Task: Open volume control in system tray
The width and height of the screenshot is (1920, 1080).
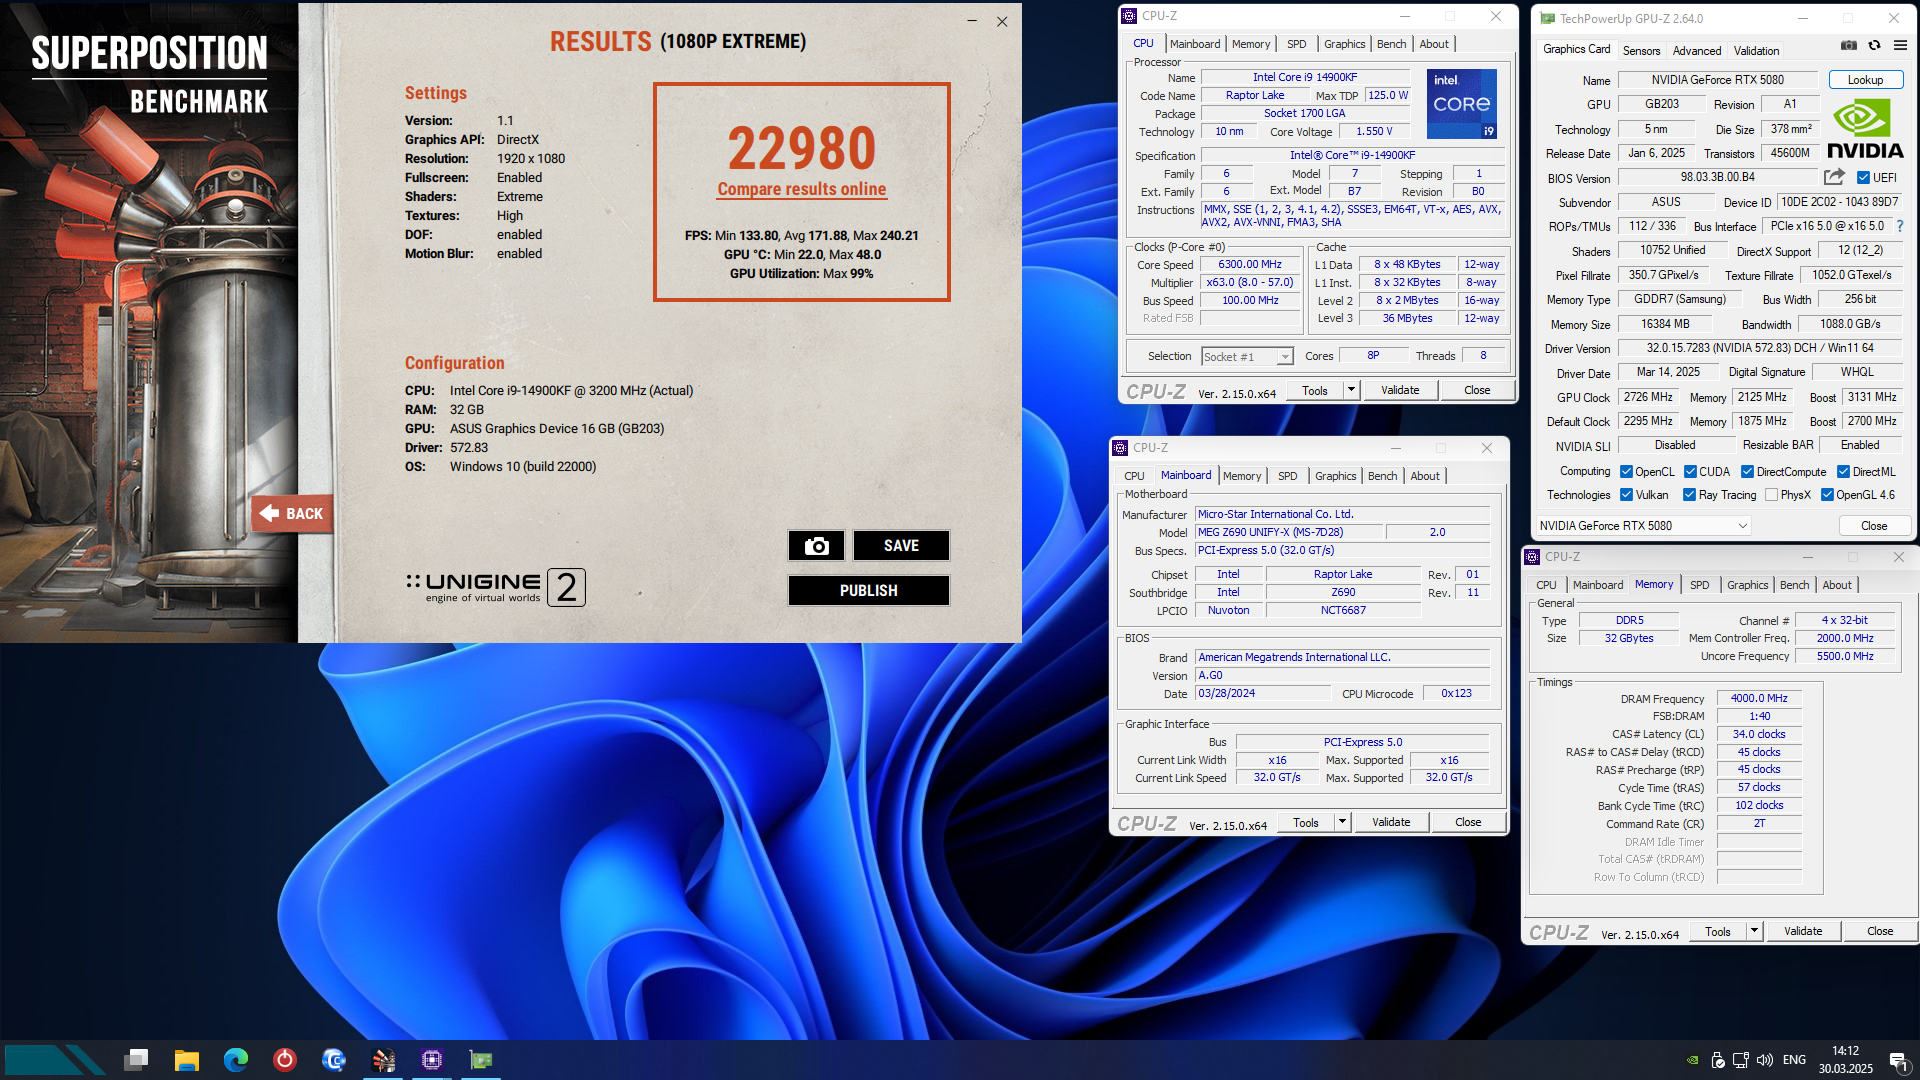Action: tap(1765, 1060)
